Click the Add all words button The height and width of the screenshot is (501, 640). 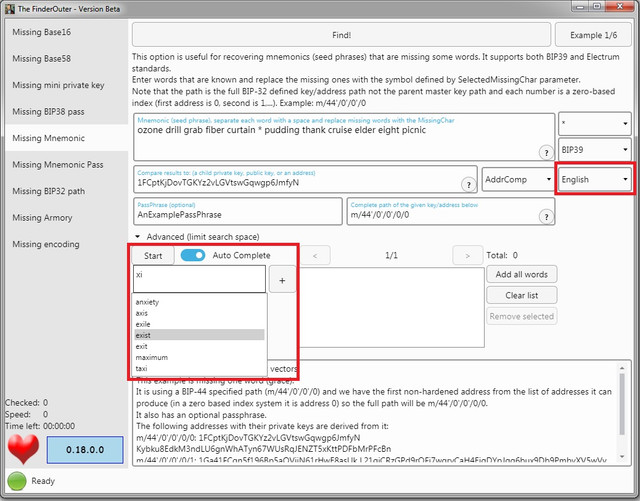[x=522, y=274]
